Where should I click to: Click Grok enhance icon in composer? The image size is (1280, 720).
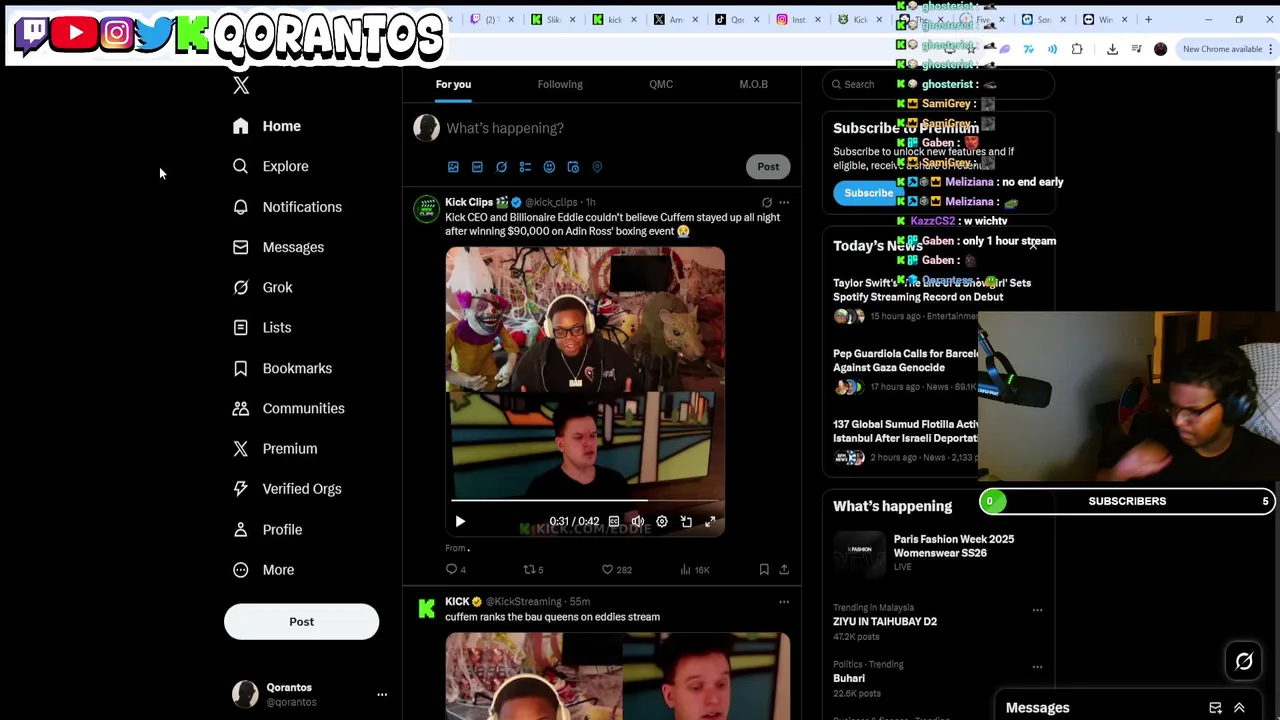click(x=501, y=167)
